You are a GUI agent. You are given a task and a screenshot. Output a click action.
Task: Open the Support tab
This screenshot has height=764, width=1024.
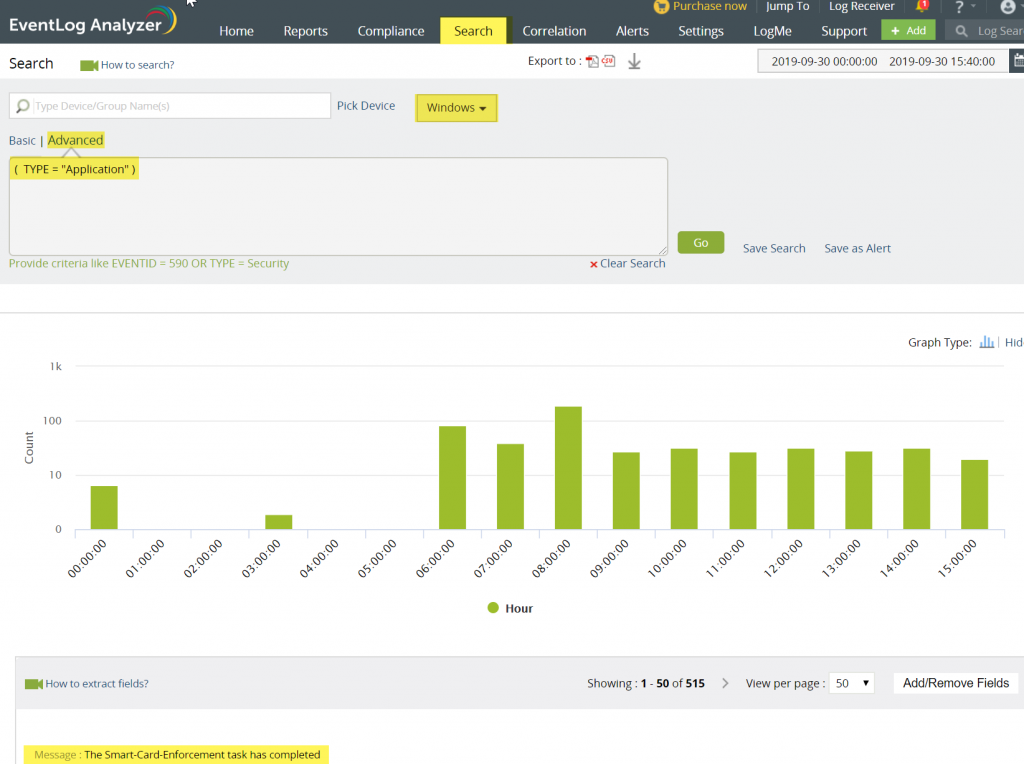pyautogui.click(x=844, y=31)
